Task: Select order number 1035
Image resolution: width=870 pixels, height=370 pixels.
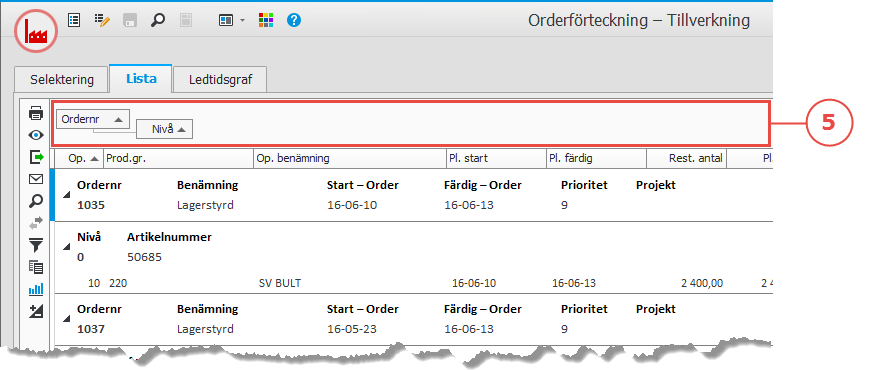Action: pyautogui.click(x=91, y=205)
